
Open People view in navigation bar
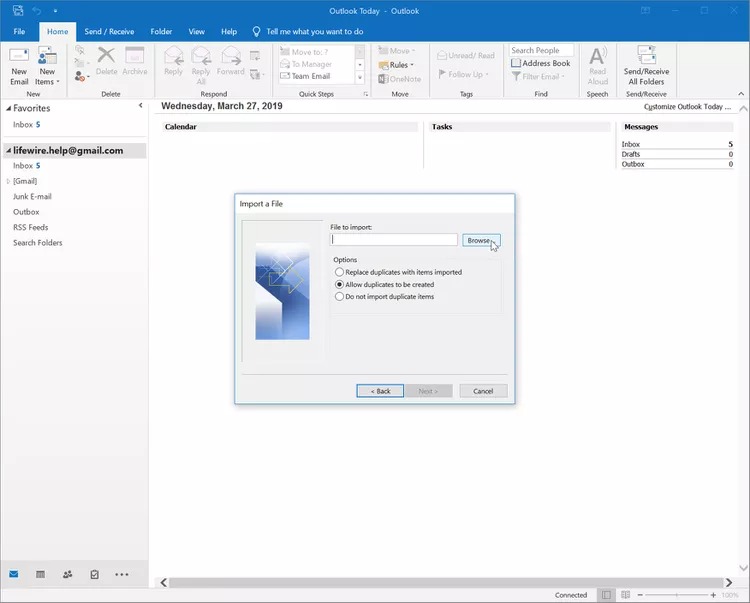(x=67, y=574)
